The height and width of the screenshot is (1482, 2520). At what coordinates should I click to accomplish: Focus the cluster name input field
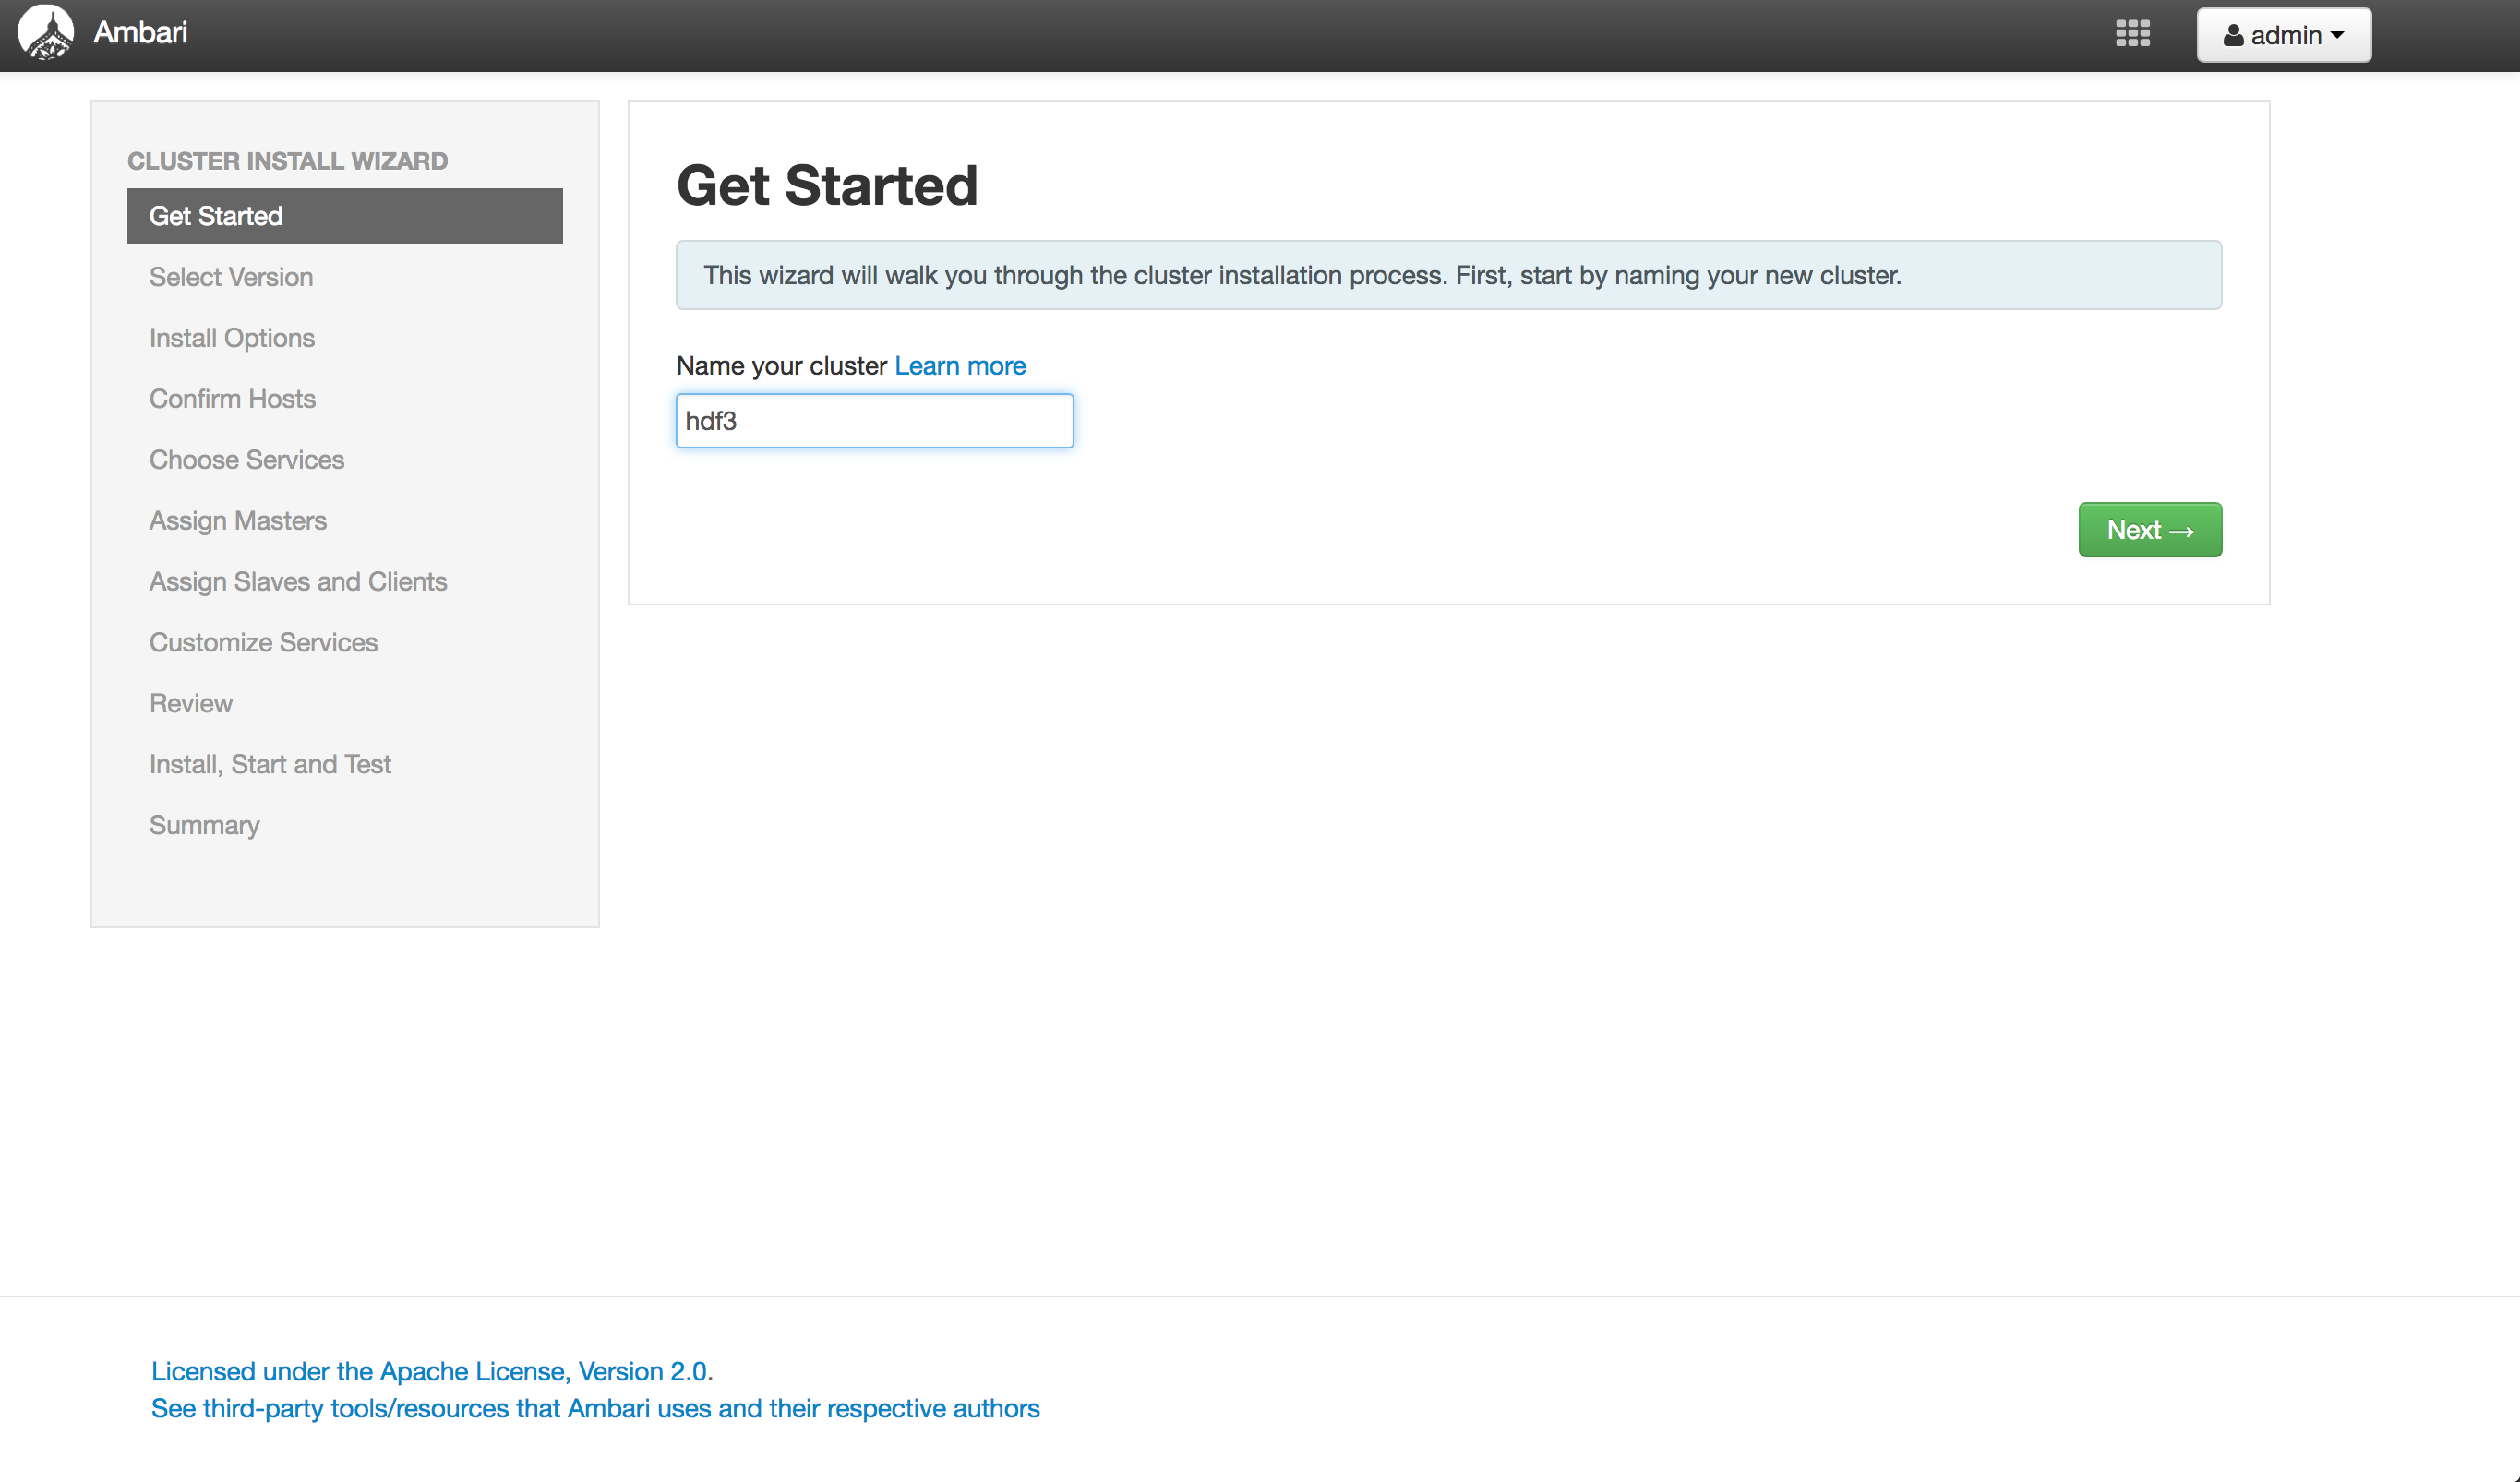click(874, 421)
